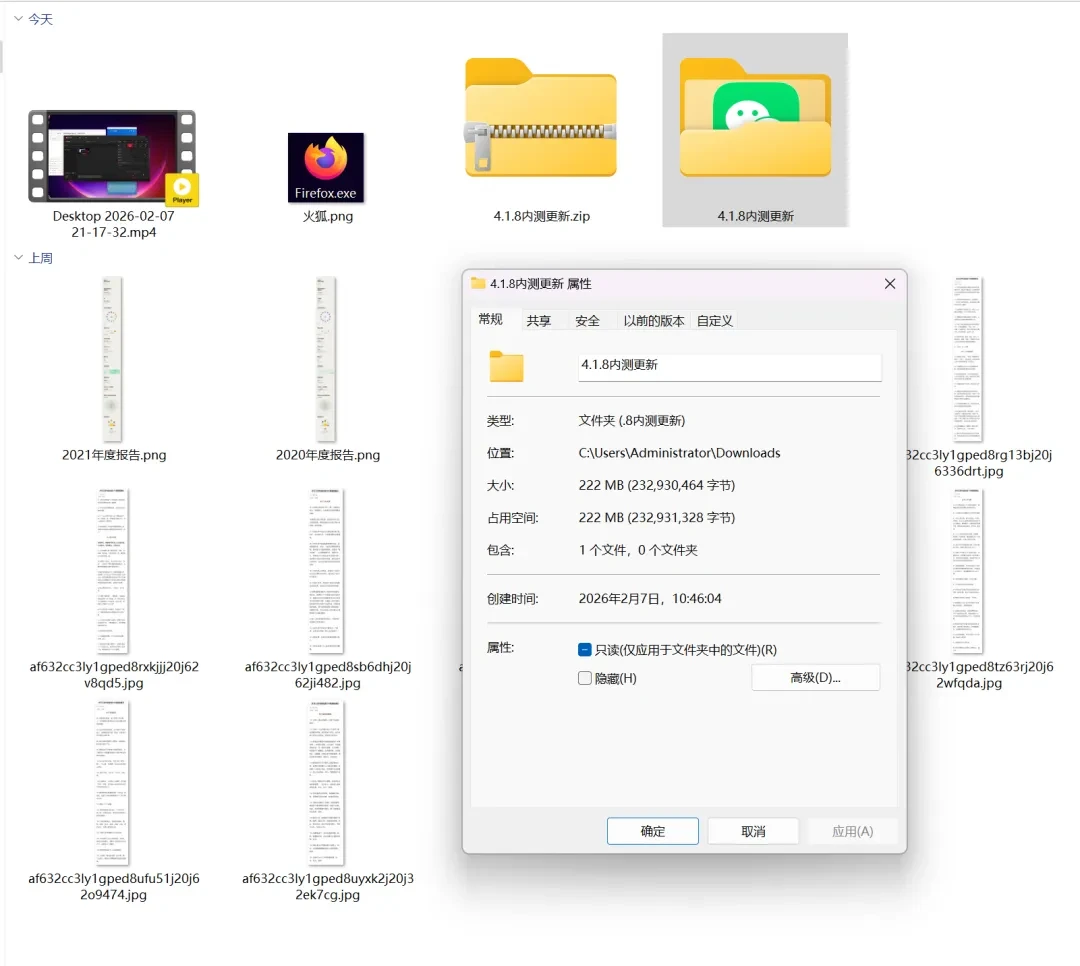
Task: Open 2020年度报告.png thumbnail
Action: click(326, 359)
